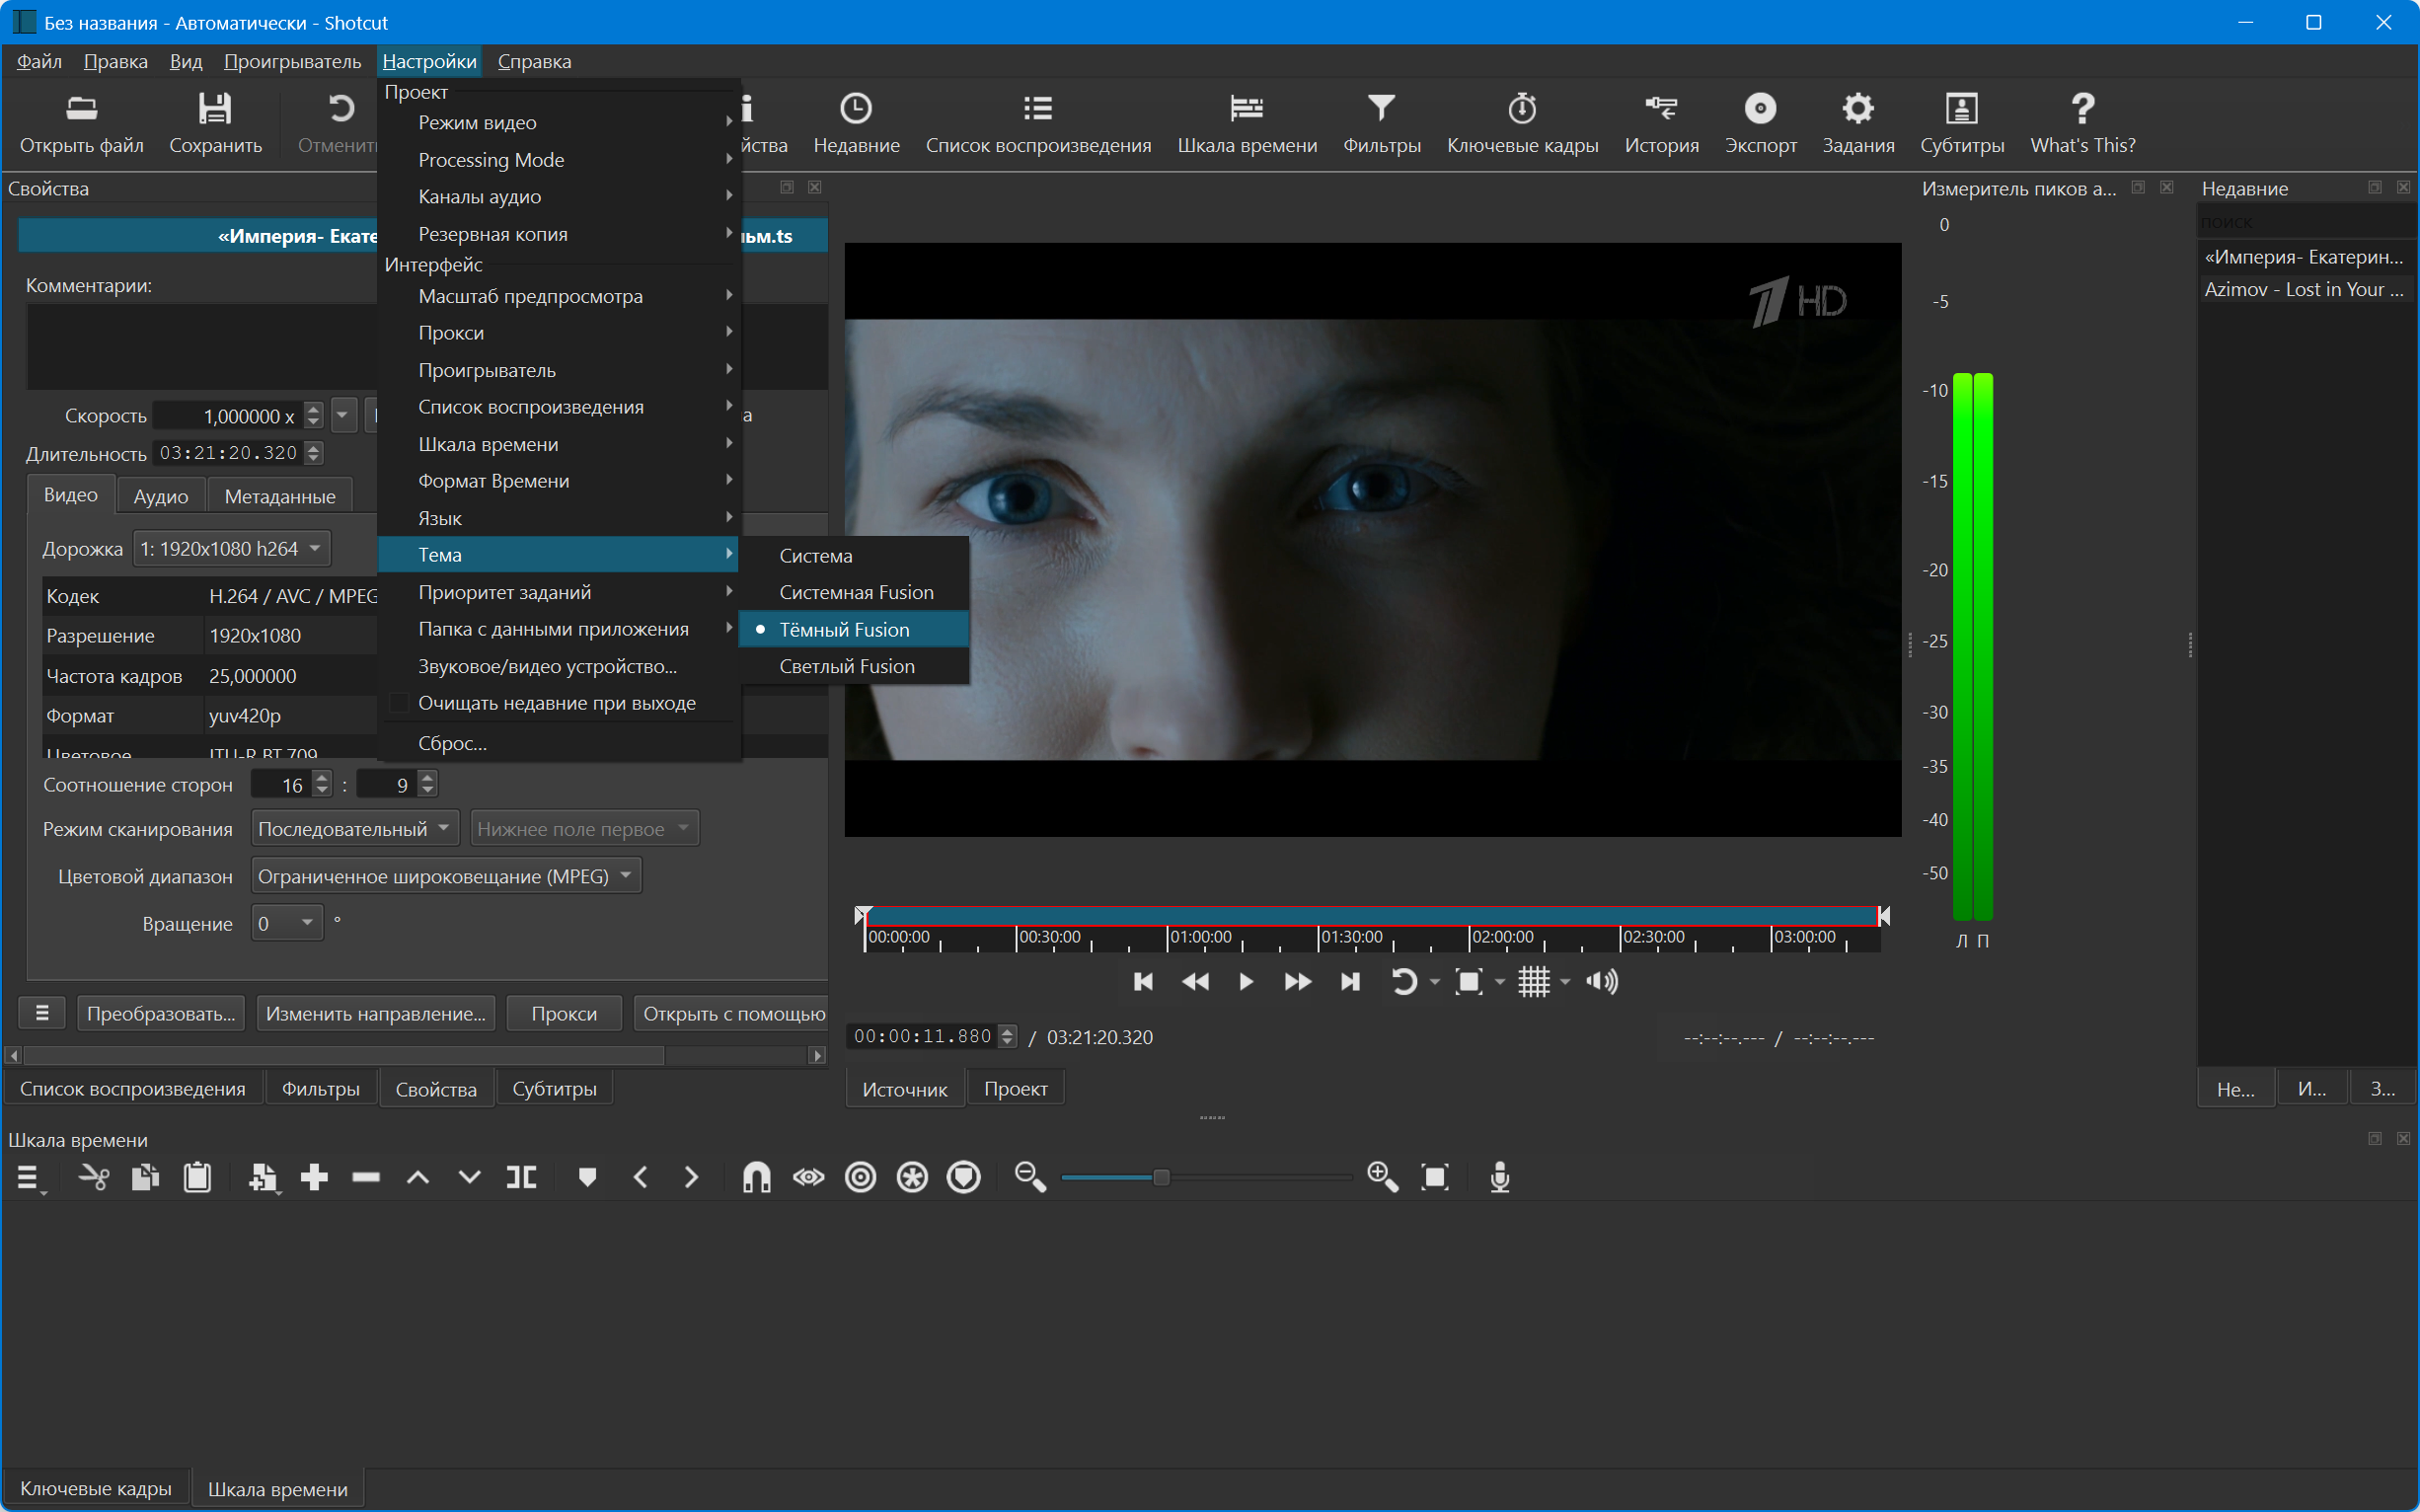This screenshot has height=1512, width=2420.
Task: Adjust the timeline zoom slider handle
Action: pos(1161,1177)
